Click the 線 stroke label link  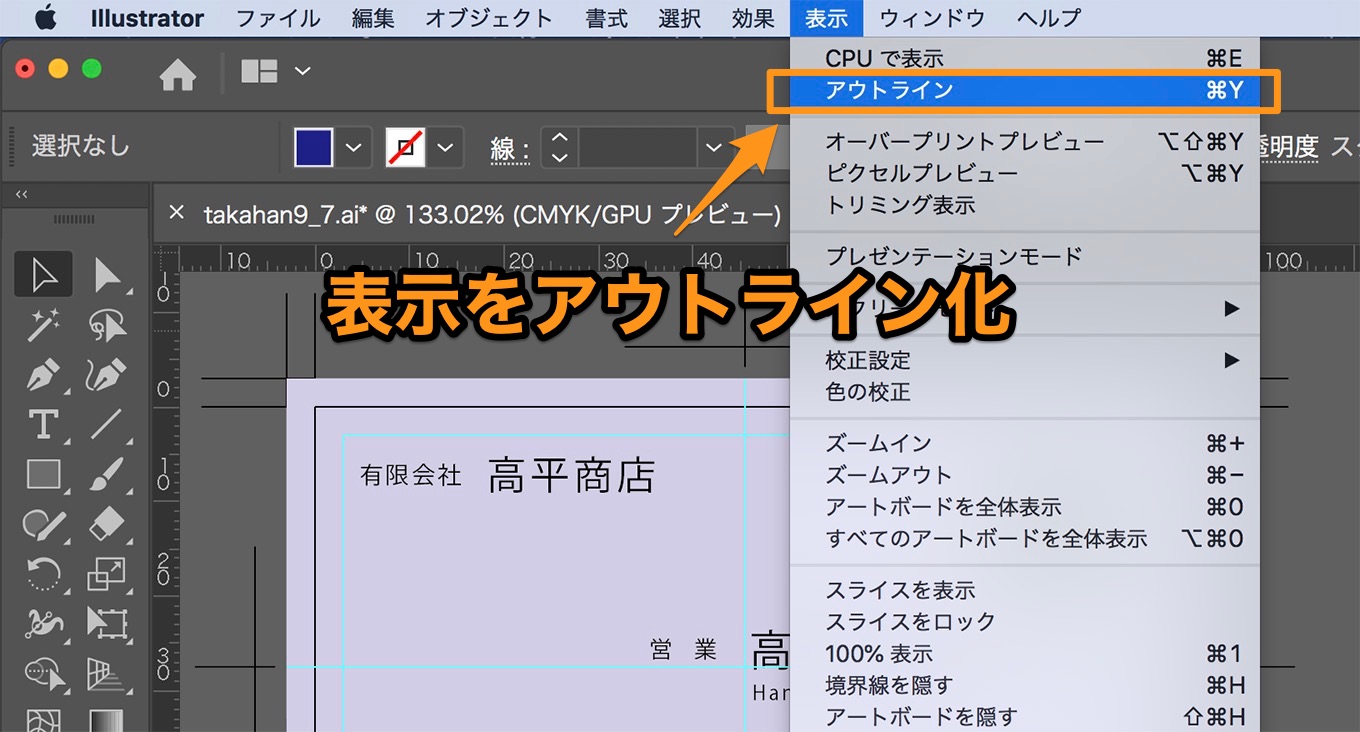click(x=510, y=149)
